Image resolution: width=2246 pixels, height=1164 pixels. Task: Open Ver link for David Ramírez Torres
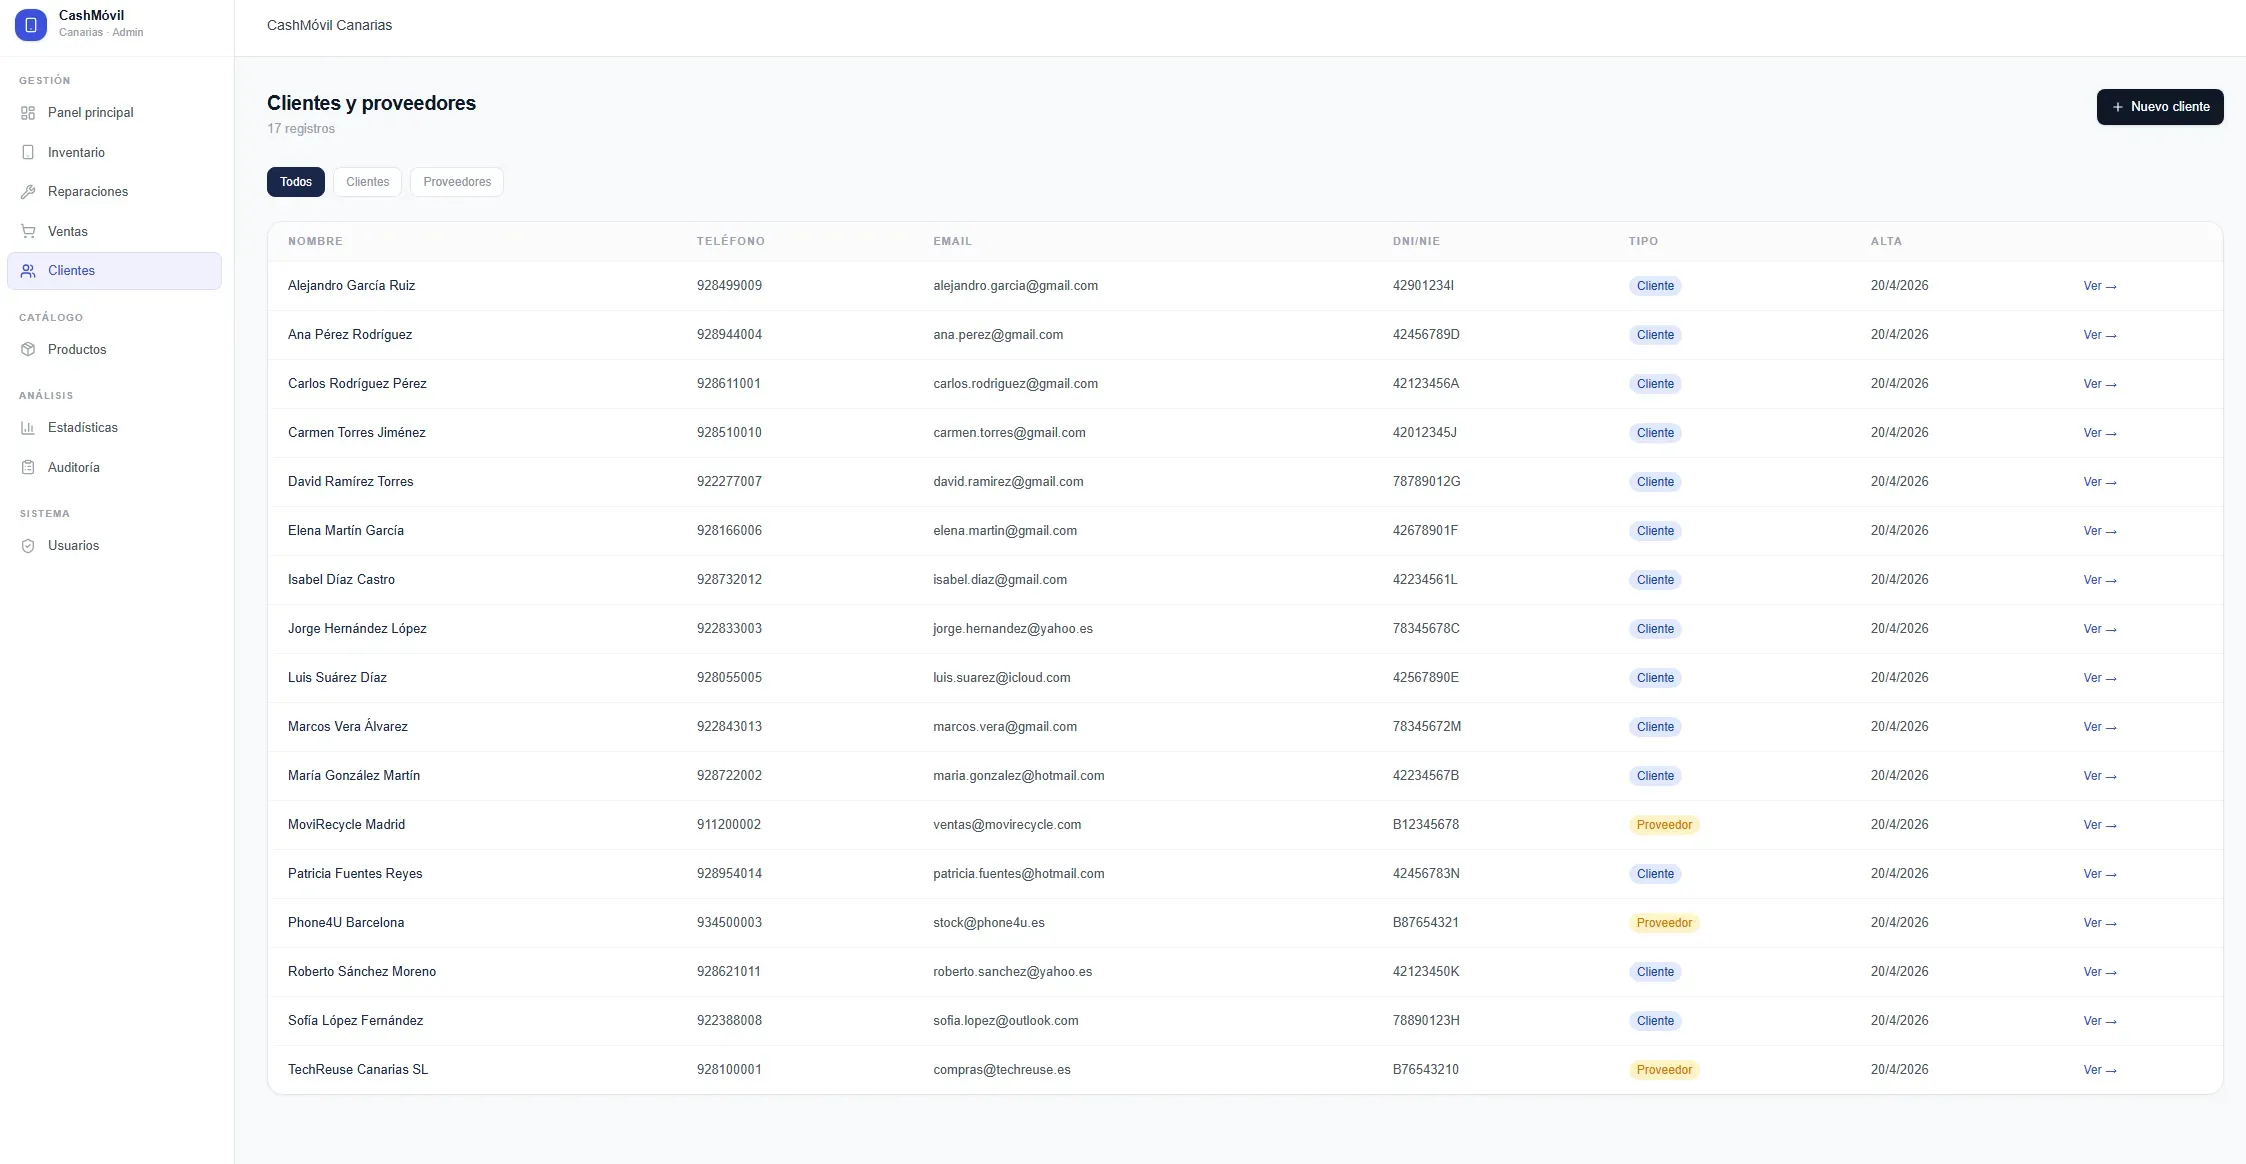2100,482
